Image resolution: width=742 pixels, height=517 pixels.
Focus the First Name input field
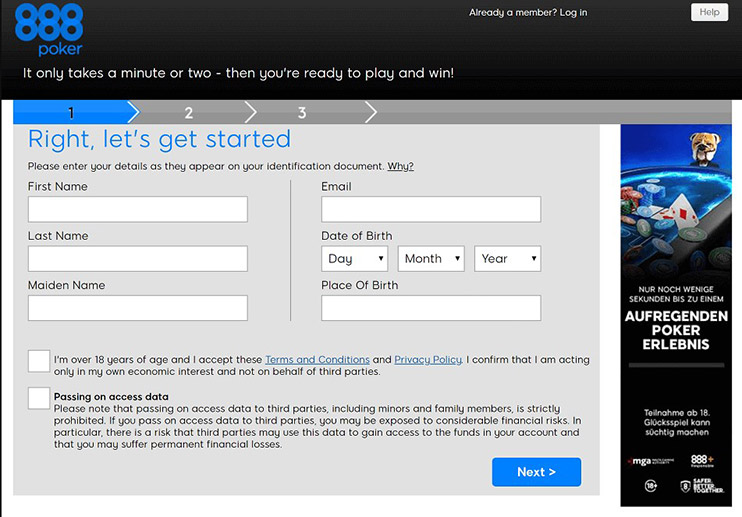[138, 209]
